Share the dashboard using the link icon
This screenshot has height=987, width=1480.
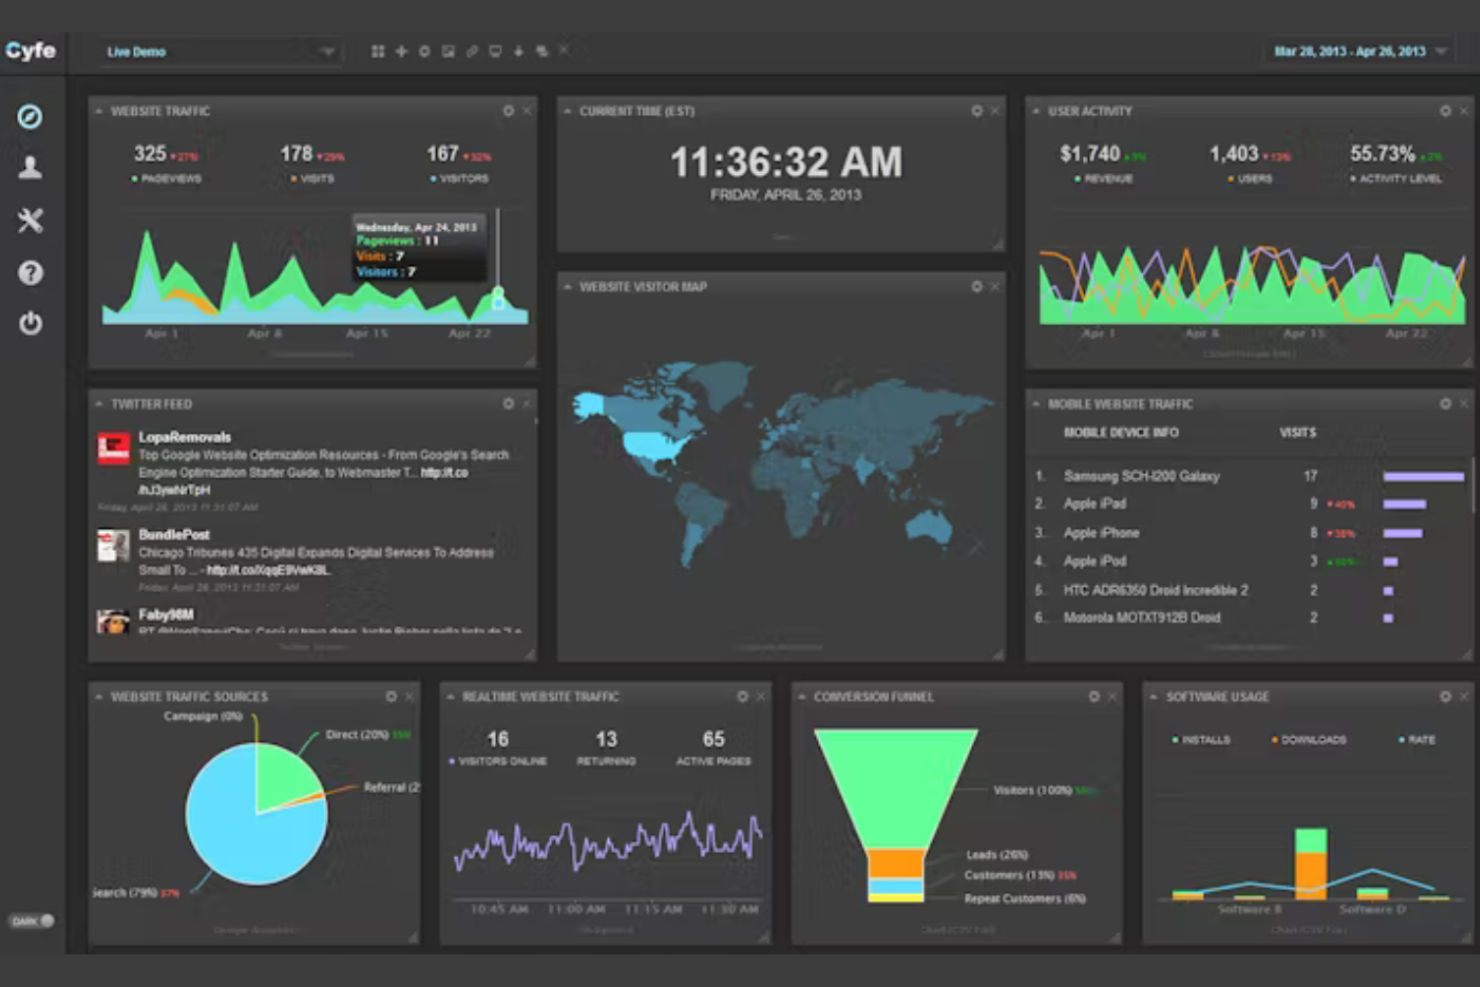click(471, 50)
